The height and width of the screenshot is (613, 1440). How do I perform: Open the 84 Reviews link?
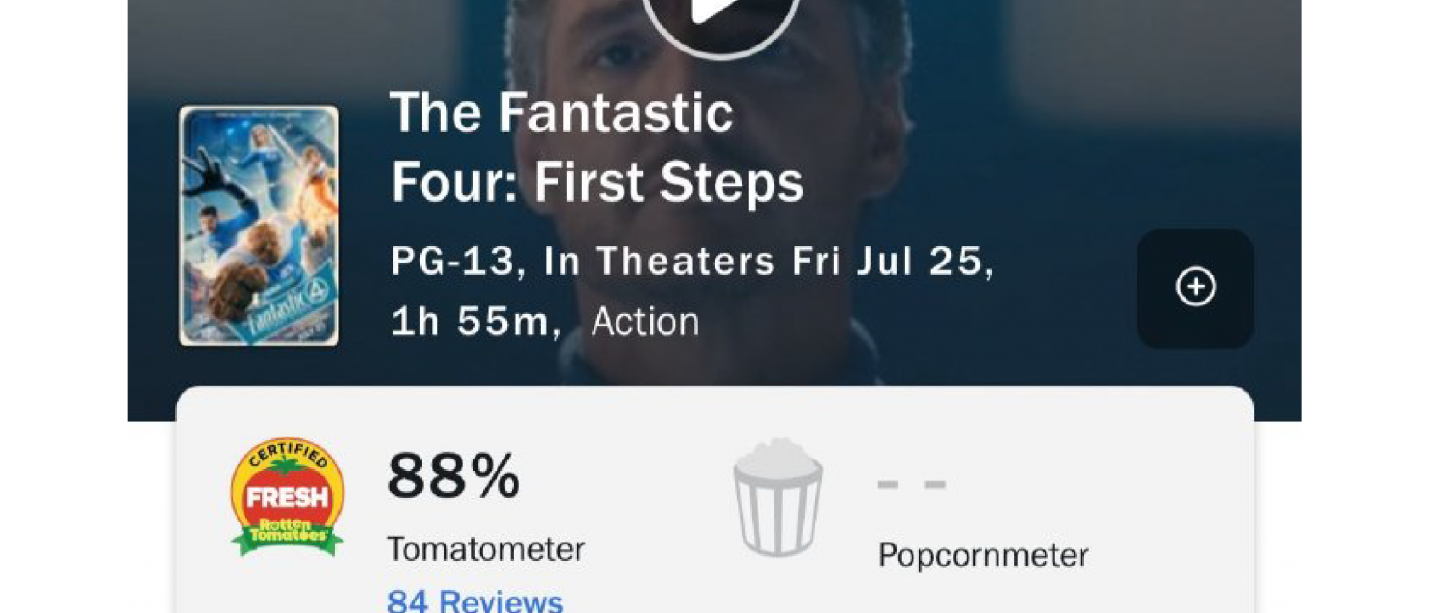(x=475, y=601)
